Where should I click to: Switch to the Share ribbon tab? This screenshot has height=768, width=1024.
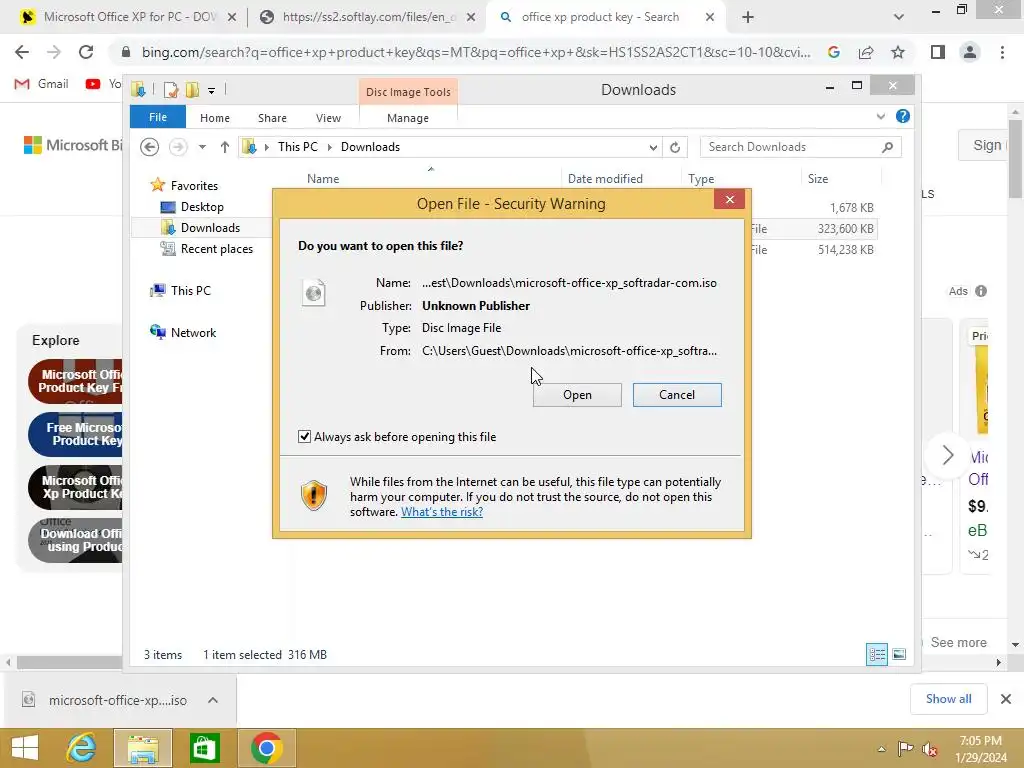click(x=272, y=118)
